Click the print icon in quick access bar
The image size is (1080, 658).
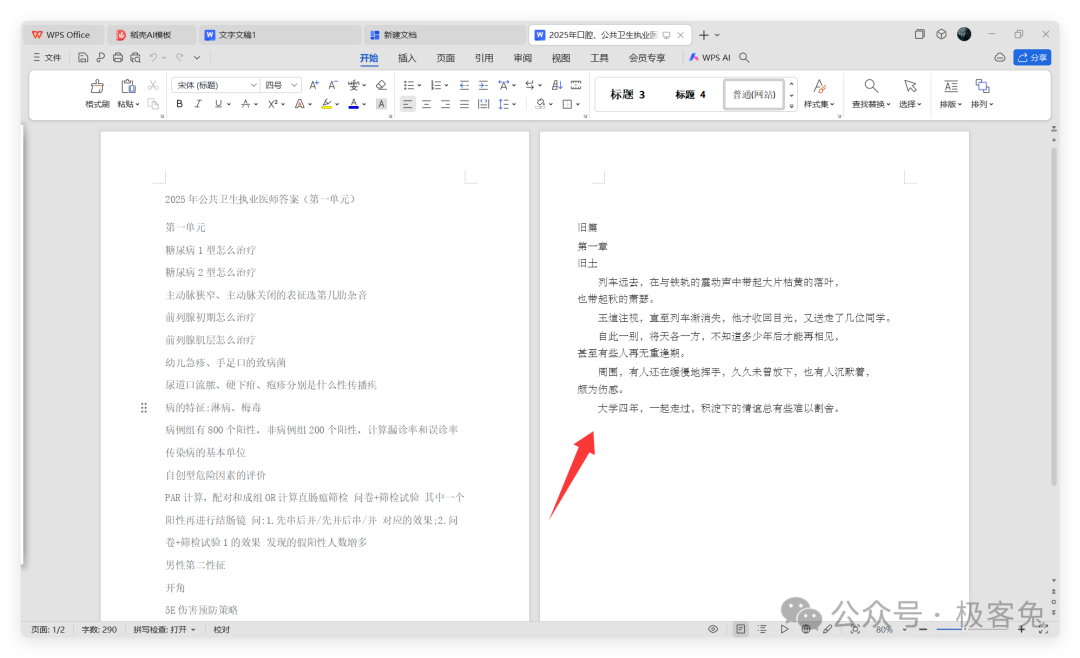tap(118, 58)
